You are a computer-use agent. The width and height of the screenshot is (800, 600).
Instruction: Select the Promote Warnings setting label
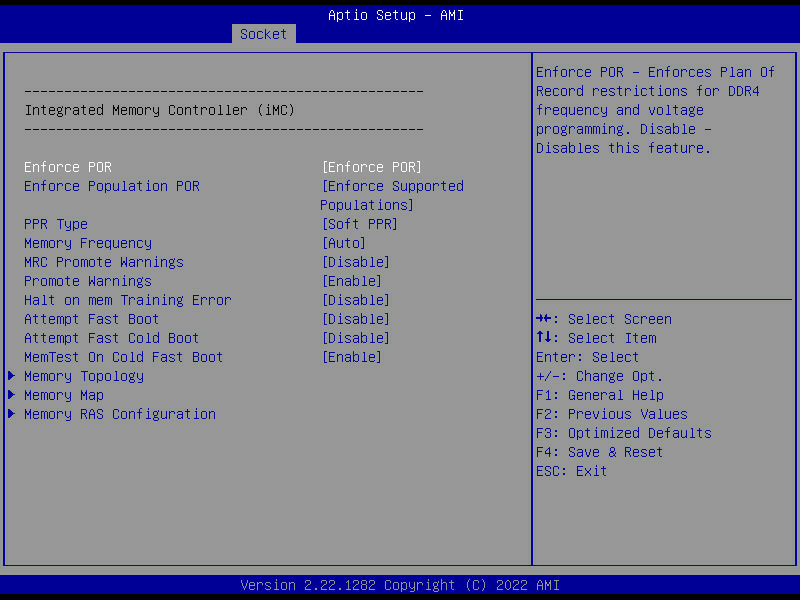click(88, 281)
